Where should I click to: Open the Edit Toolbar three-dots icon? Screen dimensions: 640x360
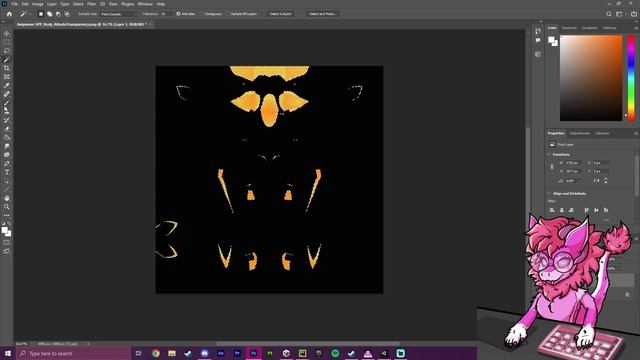point(7,215)
